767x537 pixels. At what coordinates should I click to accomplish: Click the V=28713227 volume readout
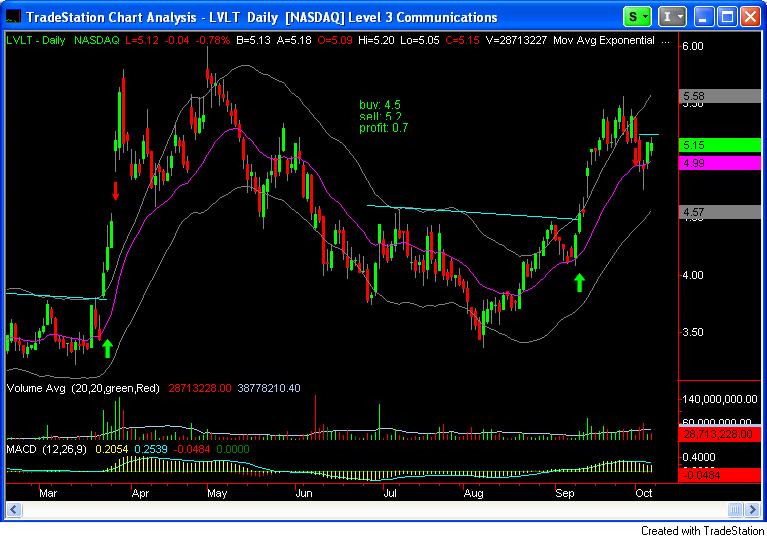(x=516, y=41)
